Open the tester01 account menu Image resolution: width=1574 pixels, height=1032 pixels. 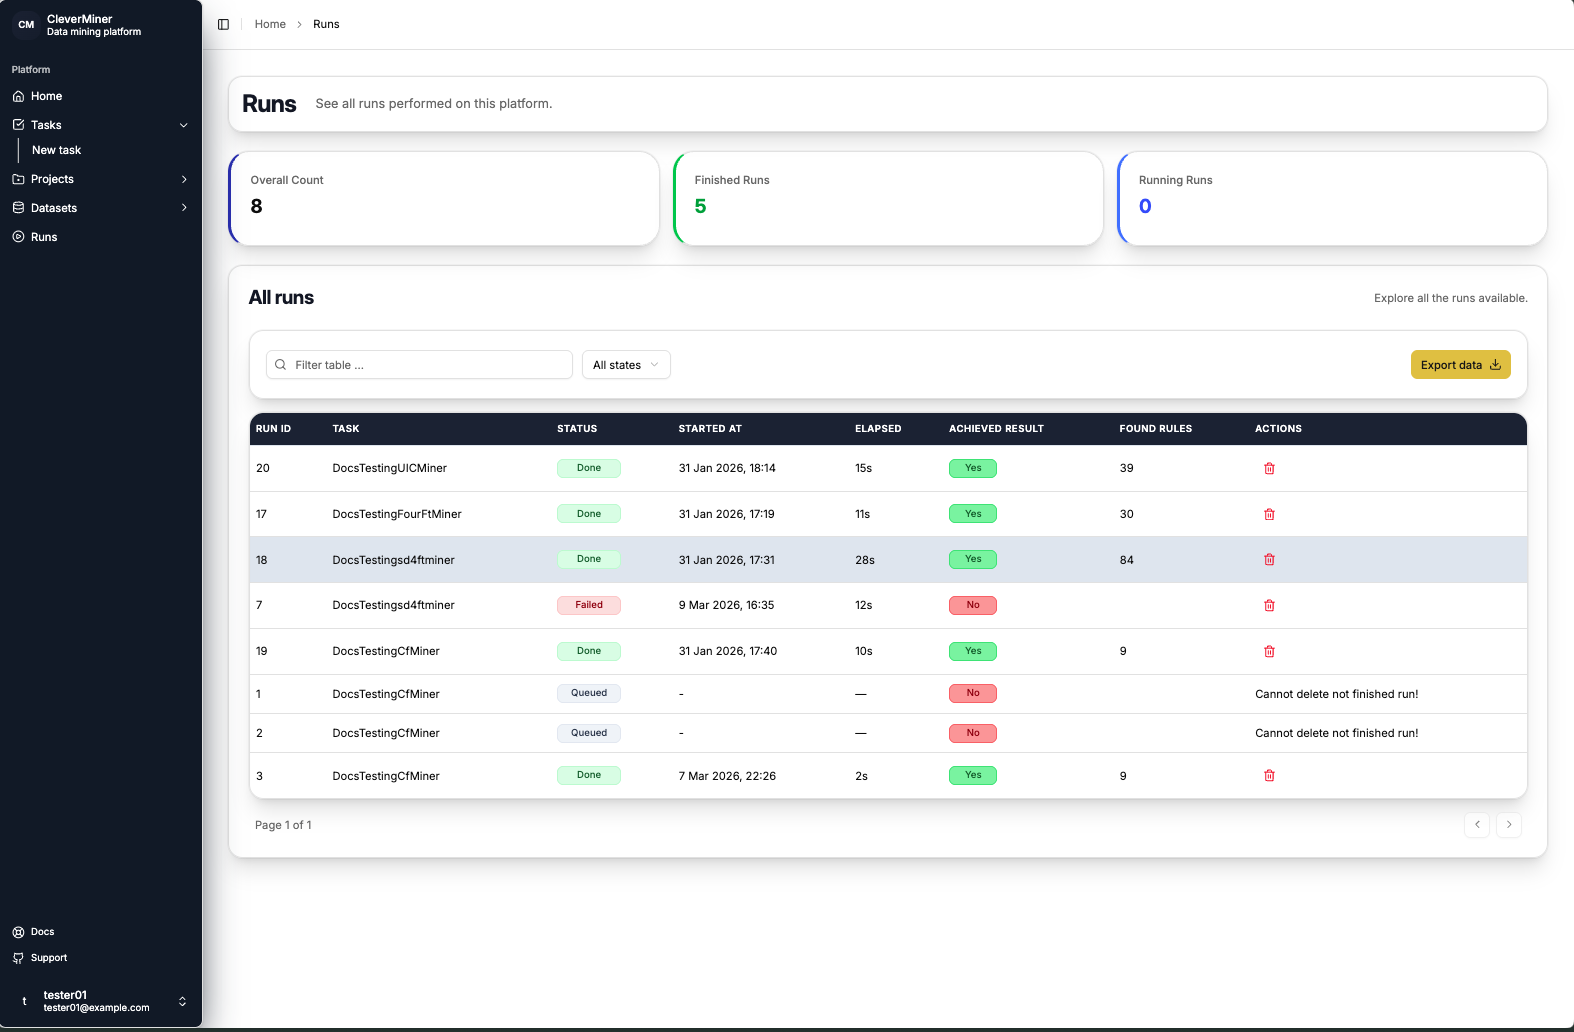coord(100,1001)
